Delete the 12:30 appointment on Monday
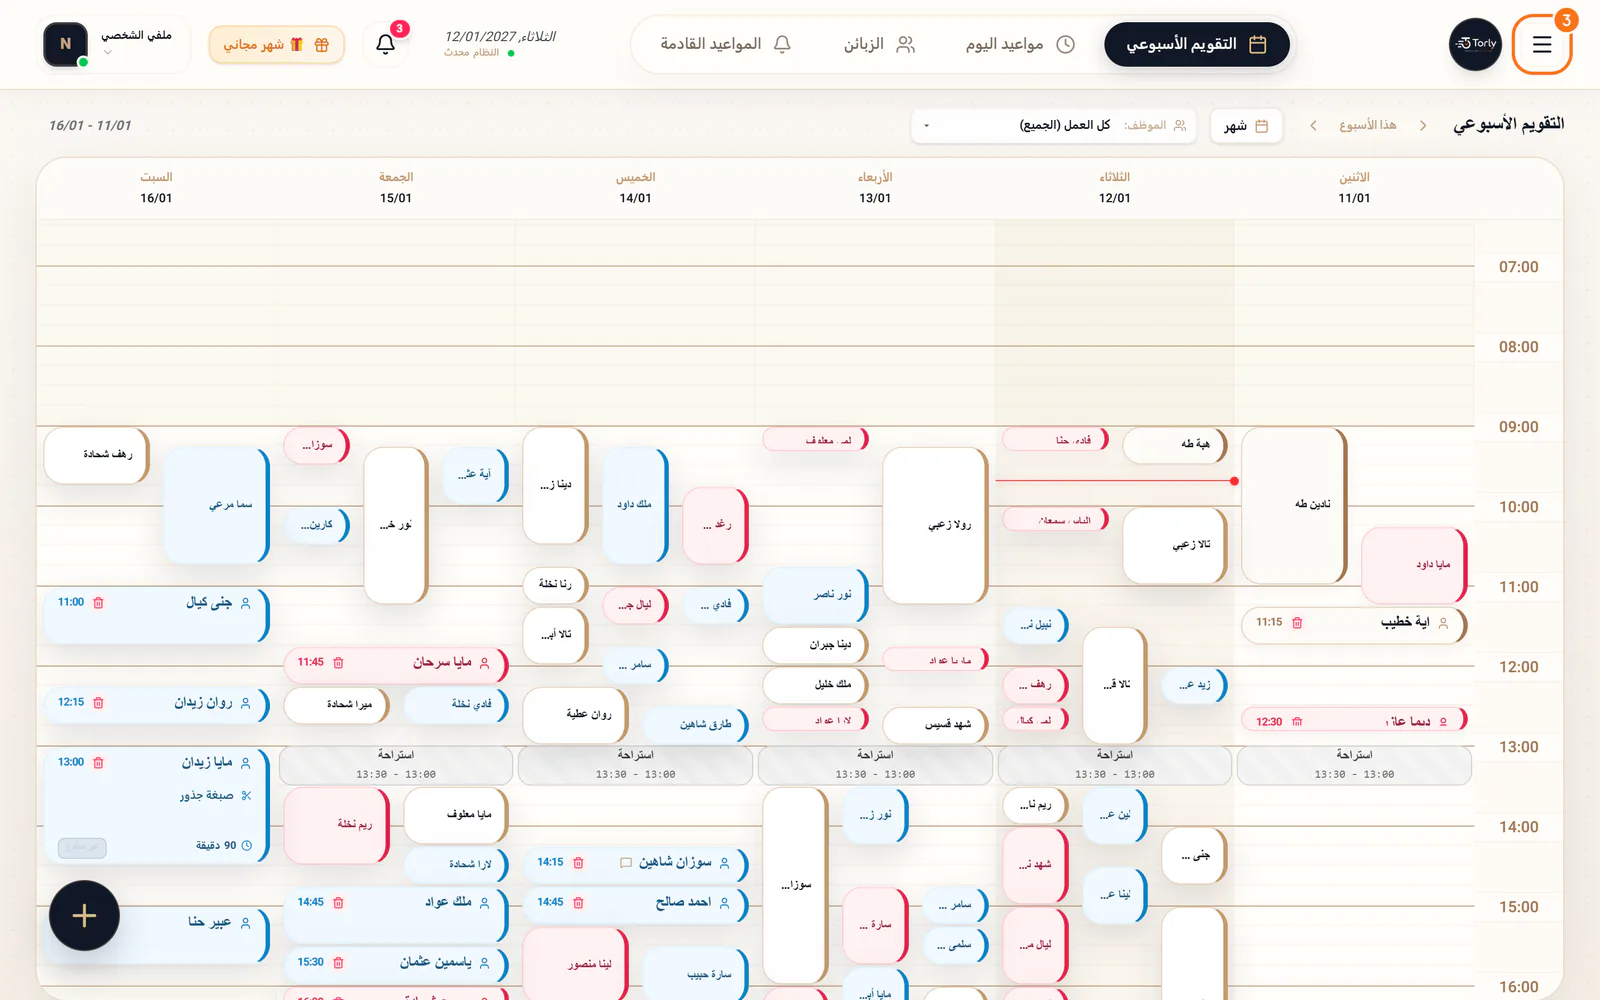Image resolution: width=1600 pixels, height=1000 pixels. 1297,722
